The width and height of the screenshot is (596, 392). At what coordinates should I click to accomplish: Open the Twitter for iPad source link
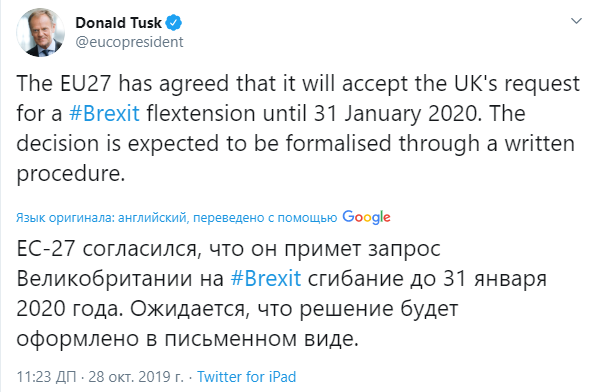[x=246, y=377]
